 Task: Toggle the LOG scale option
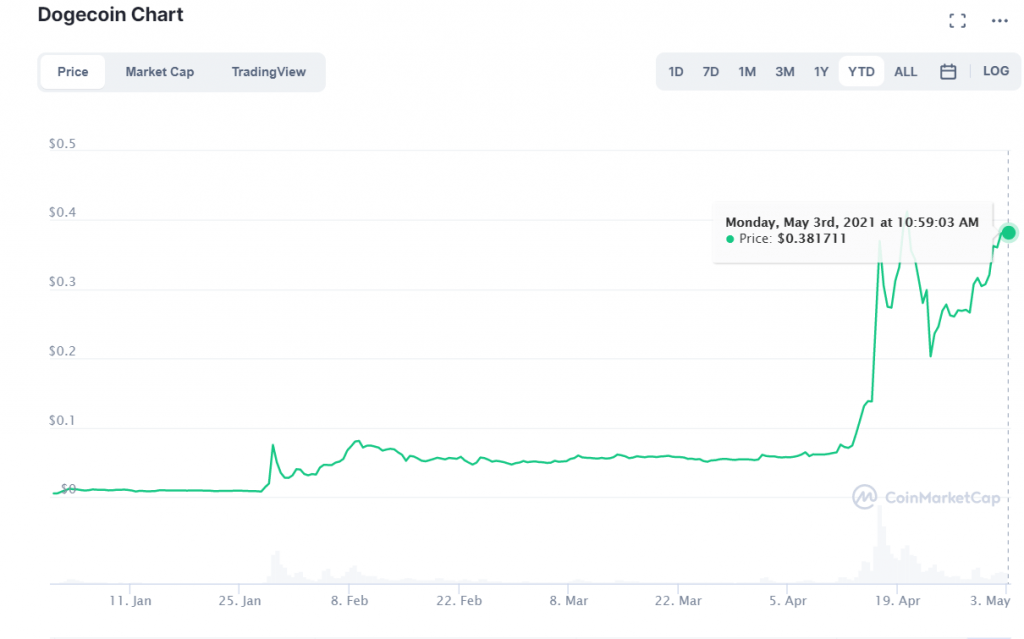[995, 72]
